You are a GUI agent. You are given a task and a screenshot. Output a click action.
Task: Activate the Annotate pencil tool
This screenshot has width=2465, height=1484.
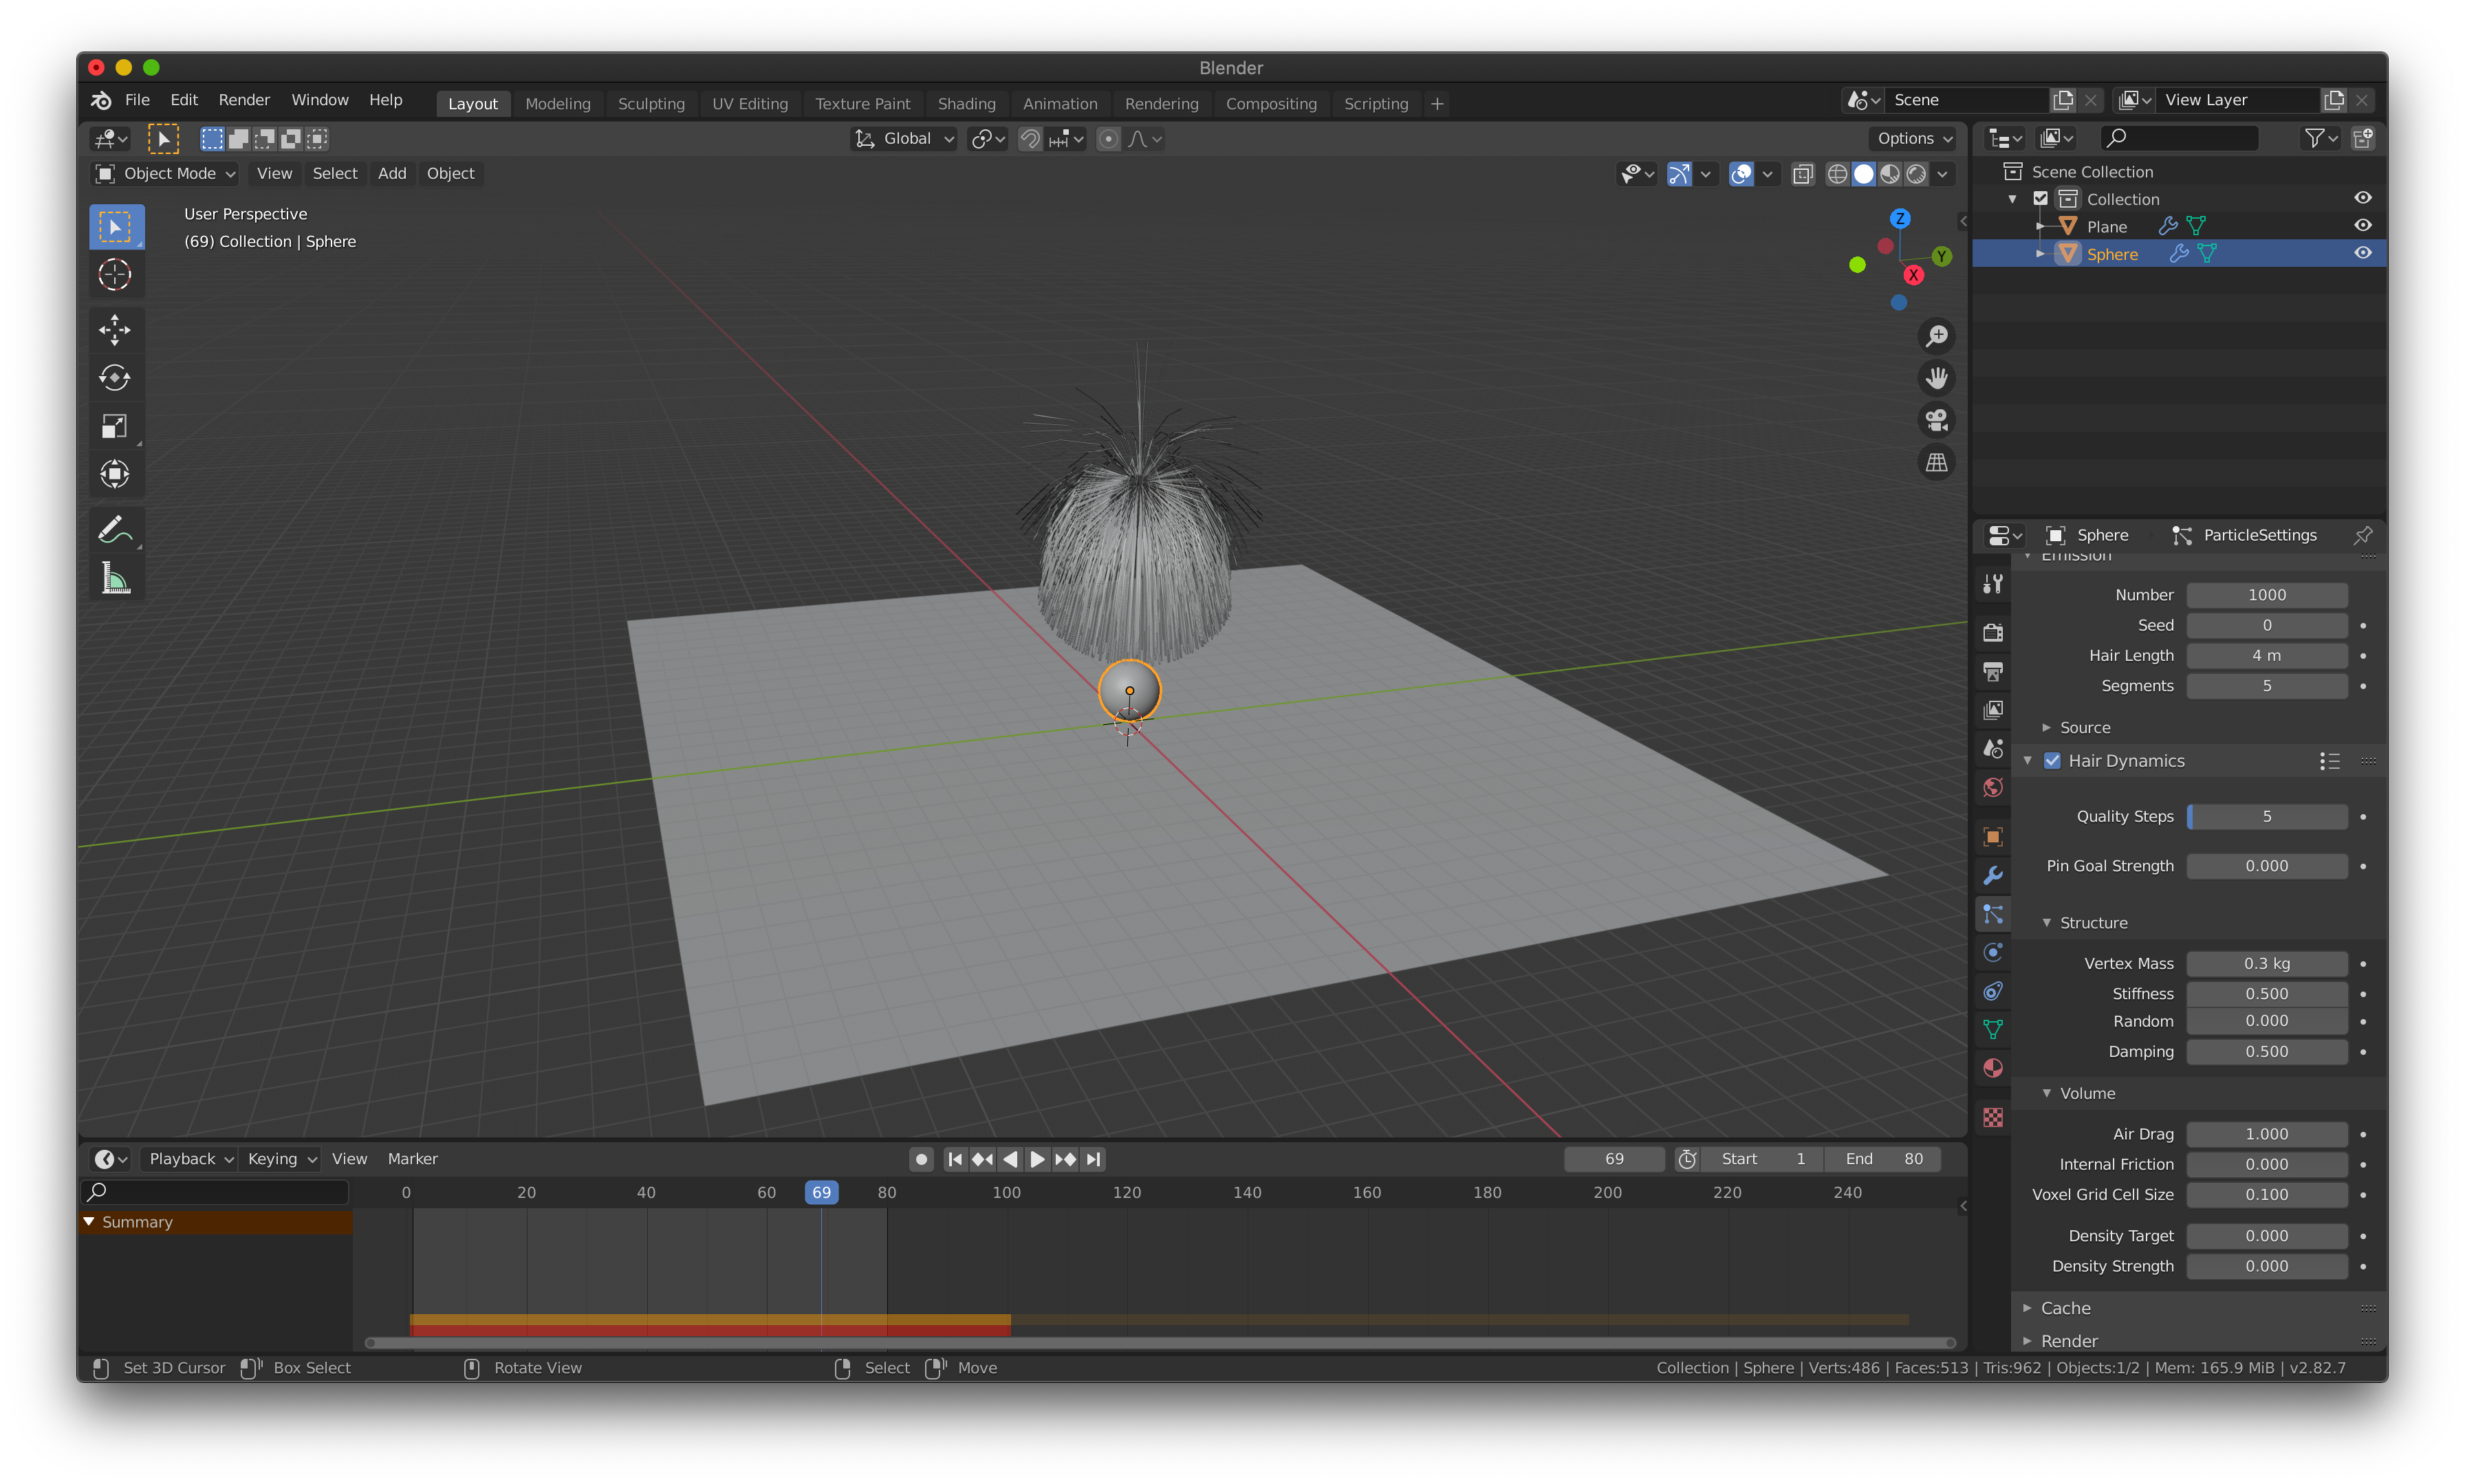[x=115, y=529]
